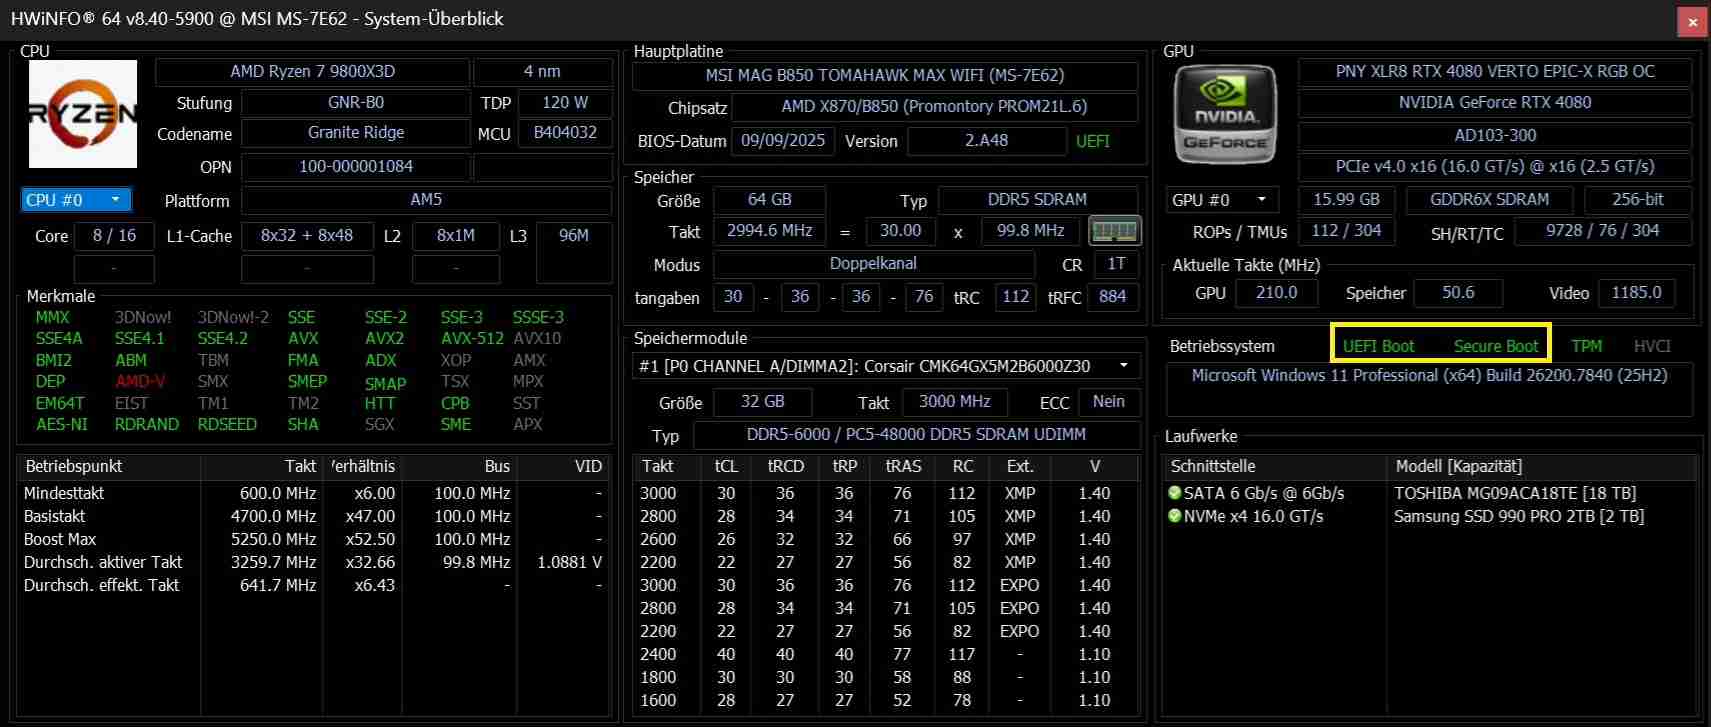Click the BIOS-Datum 09/09/2025 value
1711x727 pixels.
click(x=783, y=141)
